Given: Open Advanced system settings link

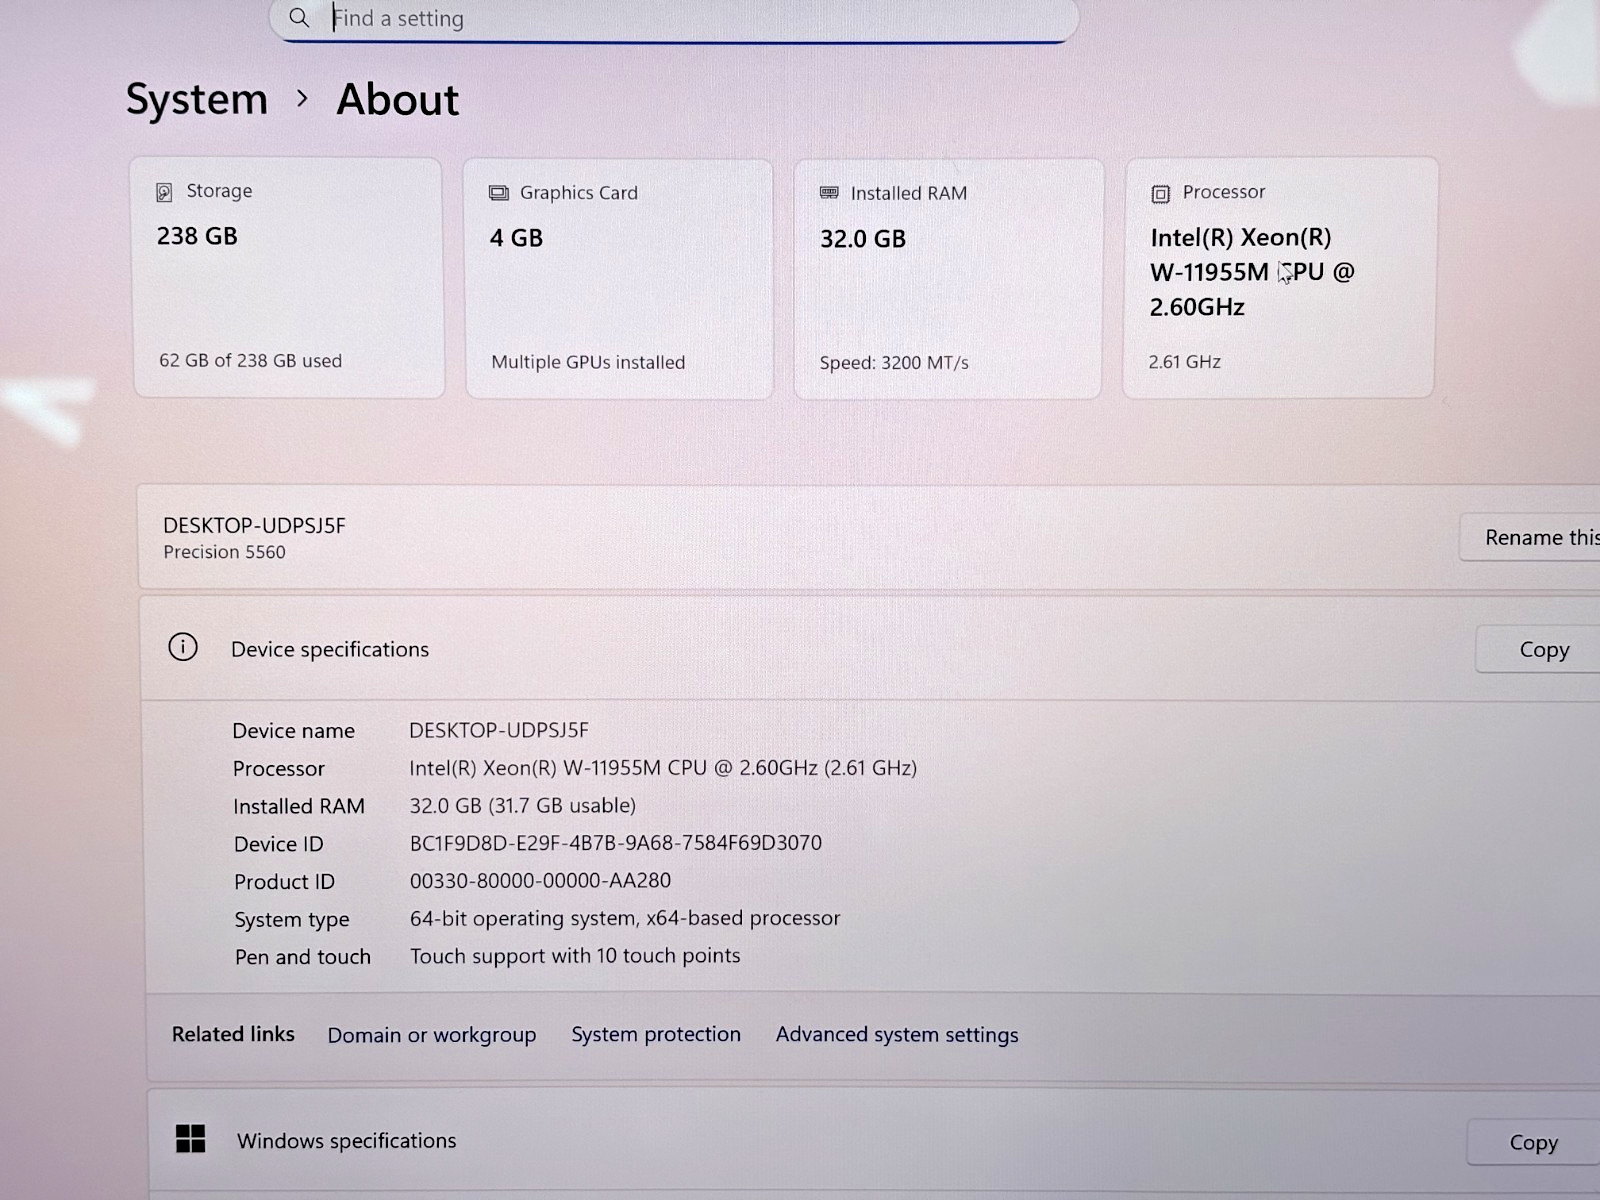Looking at the screenshot, I should [897, 1035].
